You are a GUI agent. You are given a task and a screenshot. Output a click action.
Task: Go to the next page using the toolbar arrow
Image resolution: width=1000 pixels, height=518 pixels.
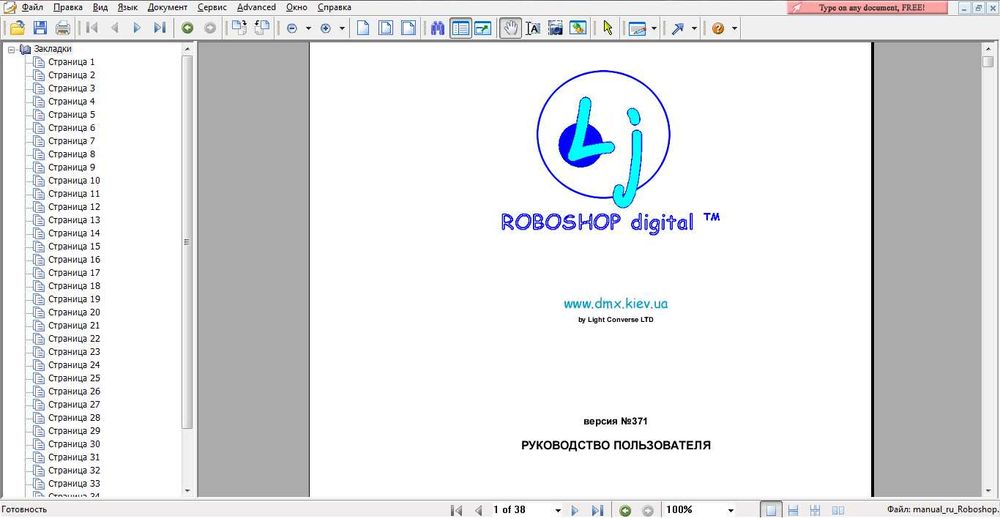click(136, 28)
